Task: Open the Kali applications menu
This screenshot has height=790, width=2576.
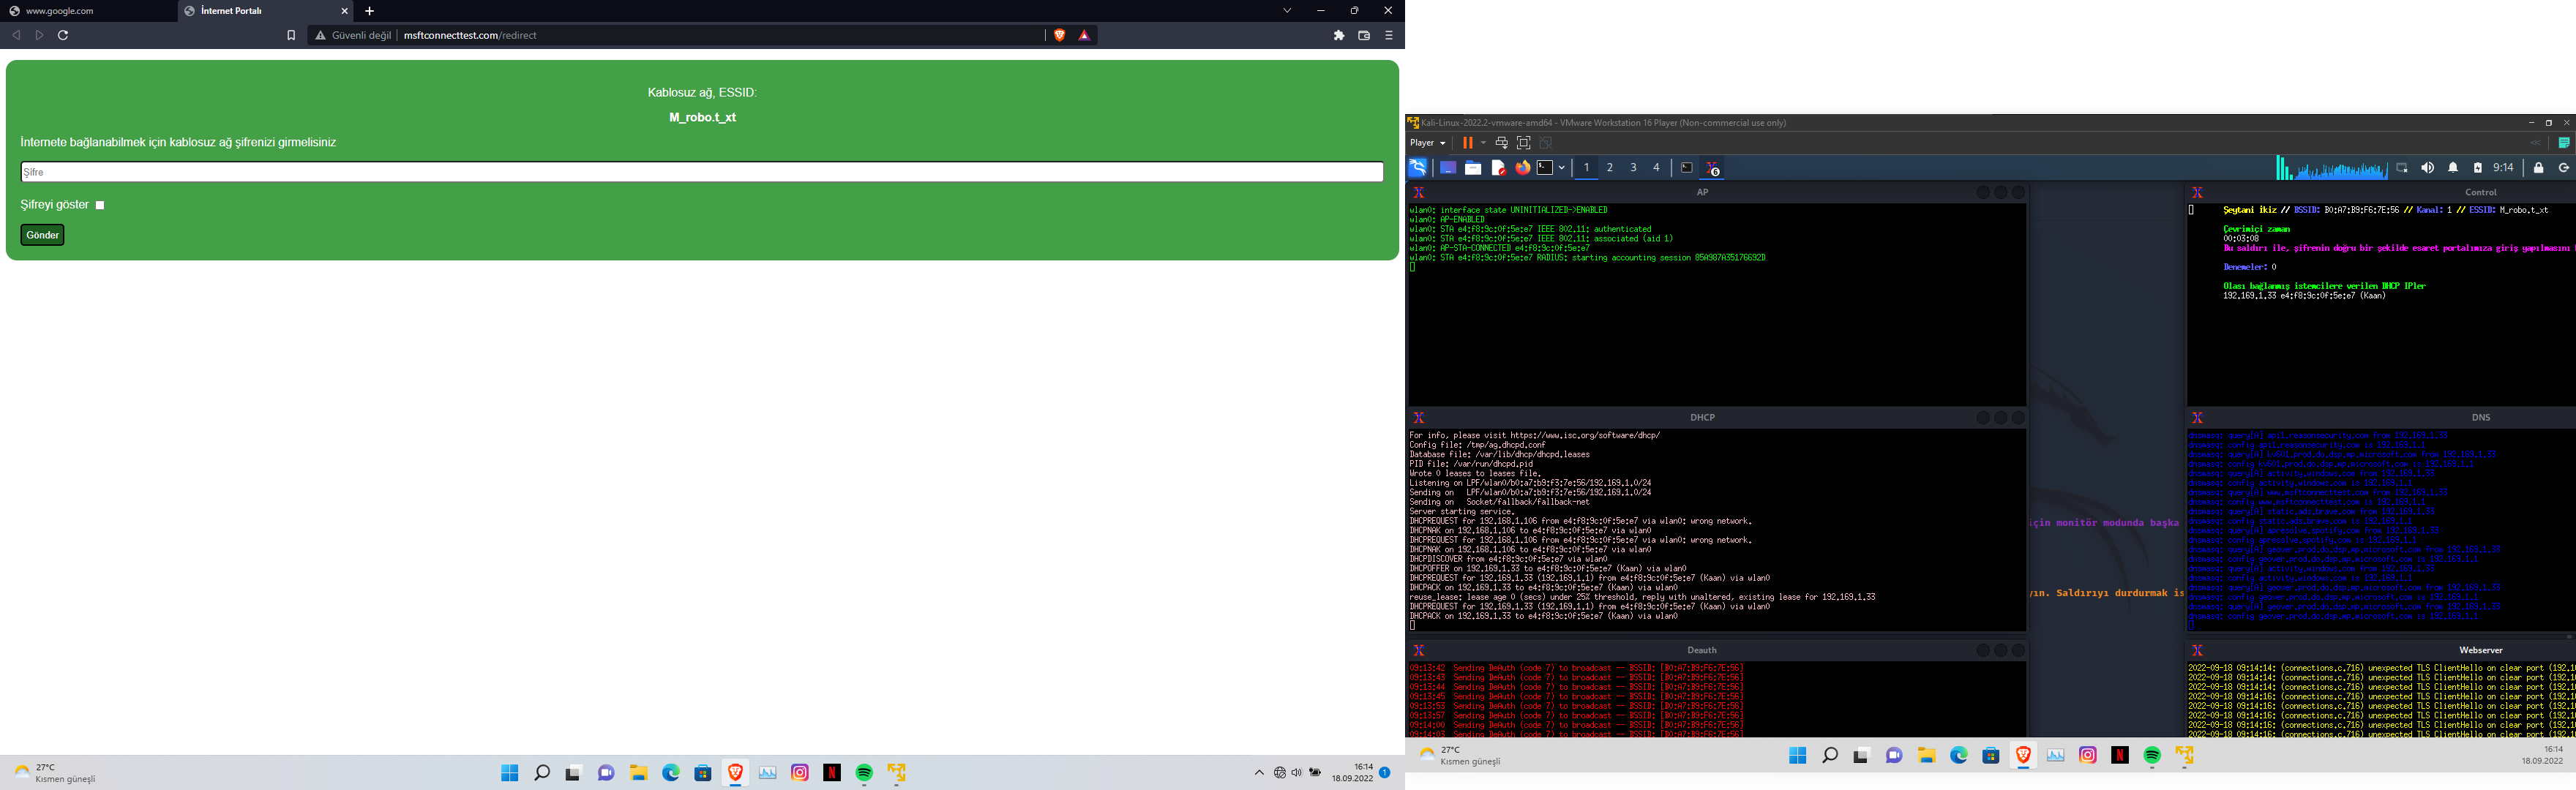Action: (x=1418, y=168)
